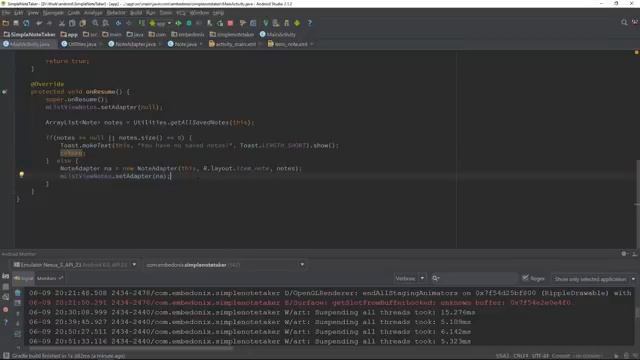
Task: Click the Paste icon in toolbar
Action: 82,23
